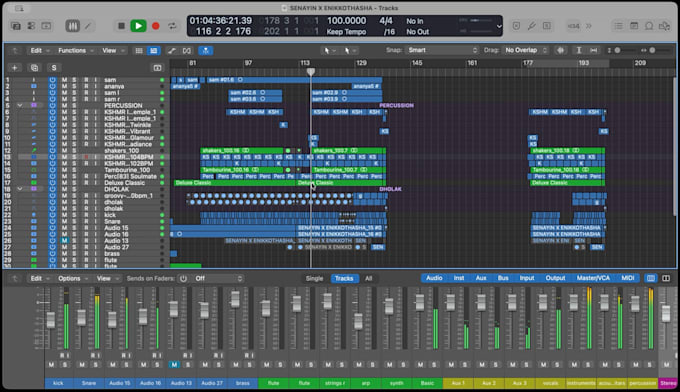
Task: Toggle Sends on Faders power button
Action: 183,278
